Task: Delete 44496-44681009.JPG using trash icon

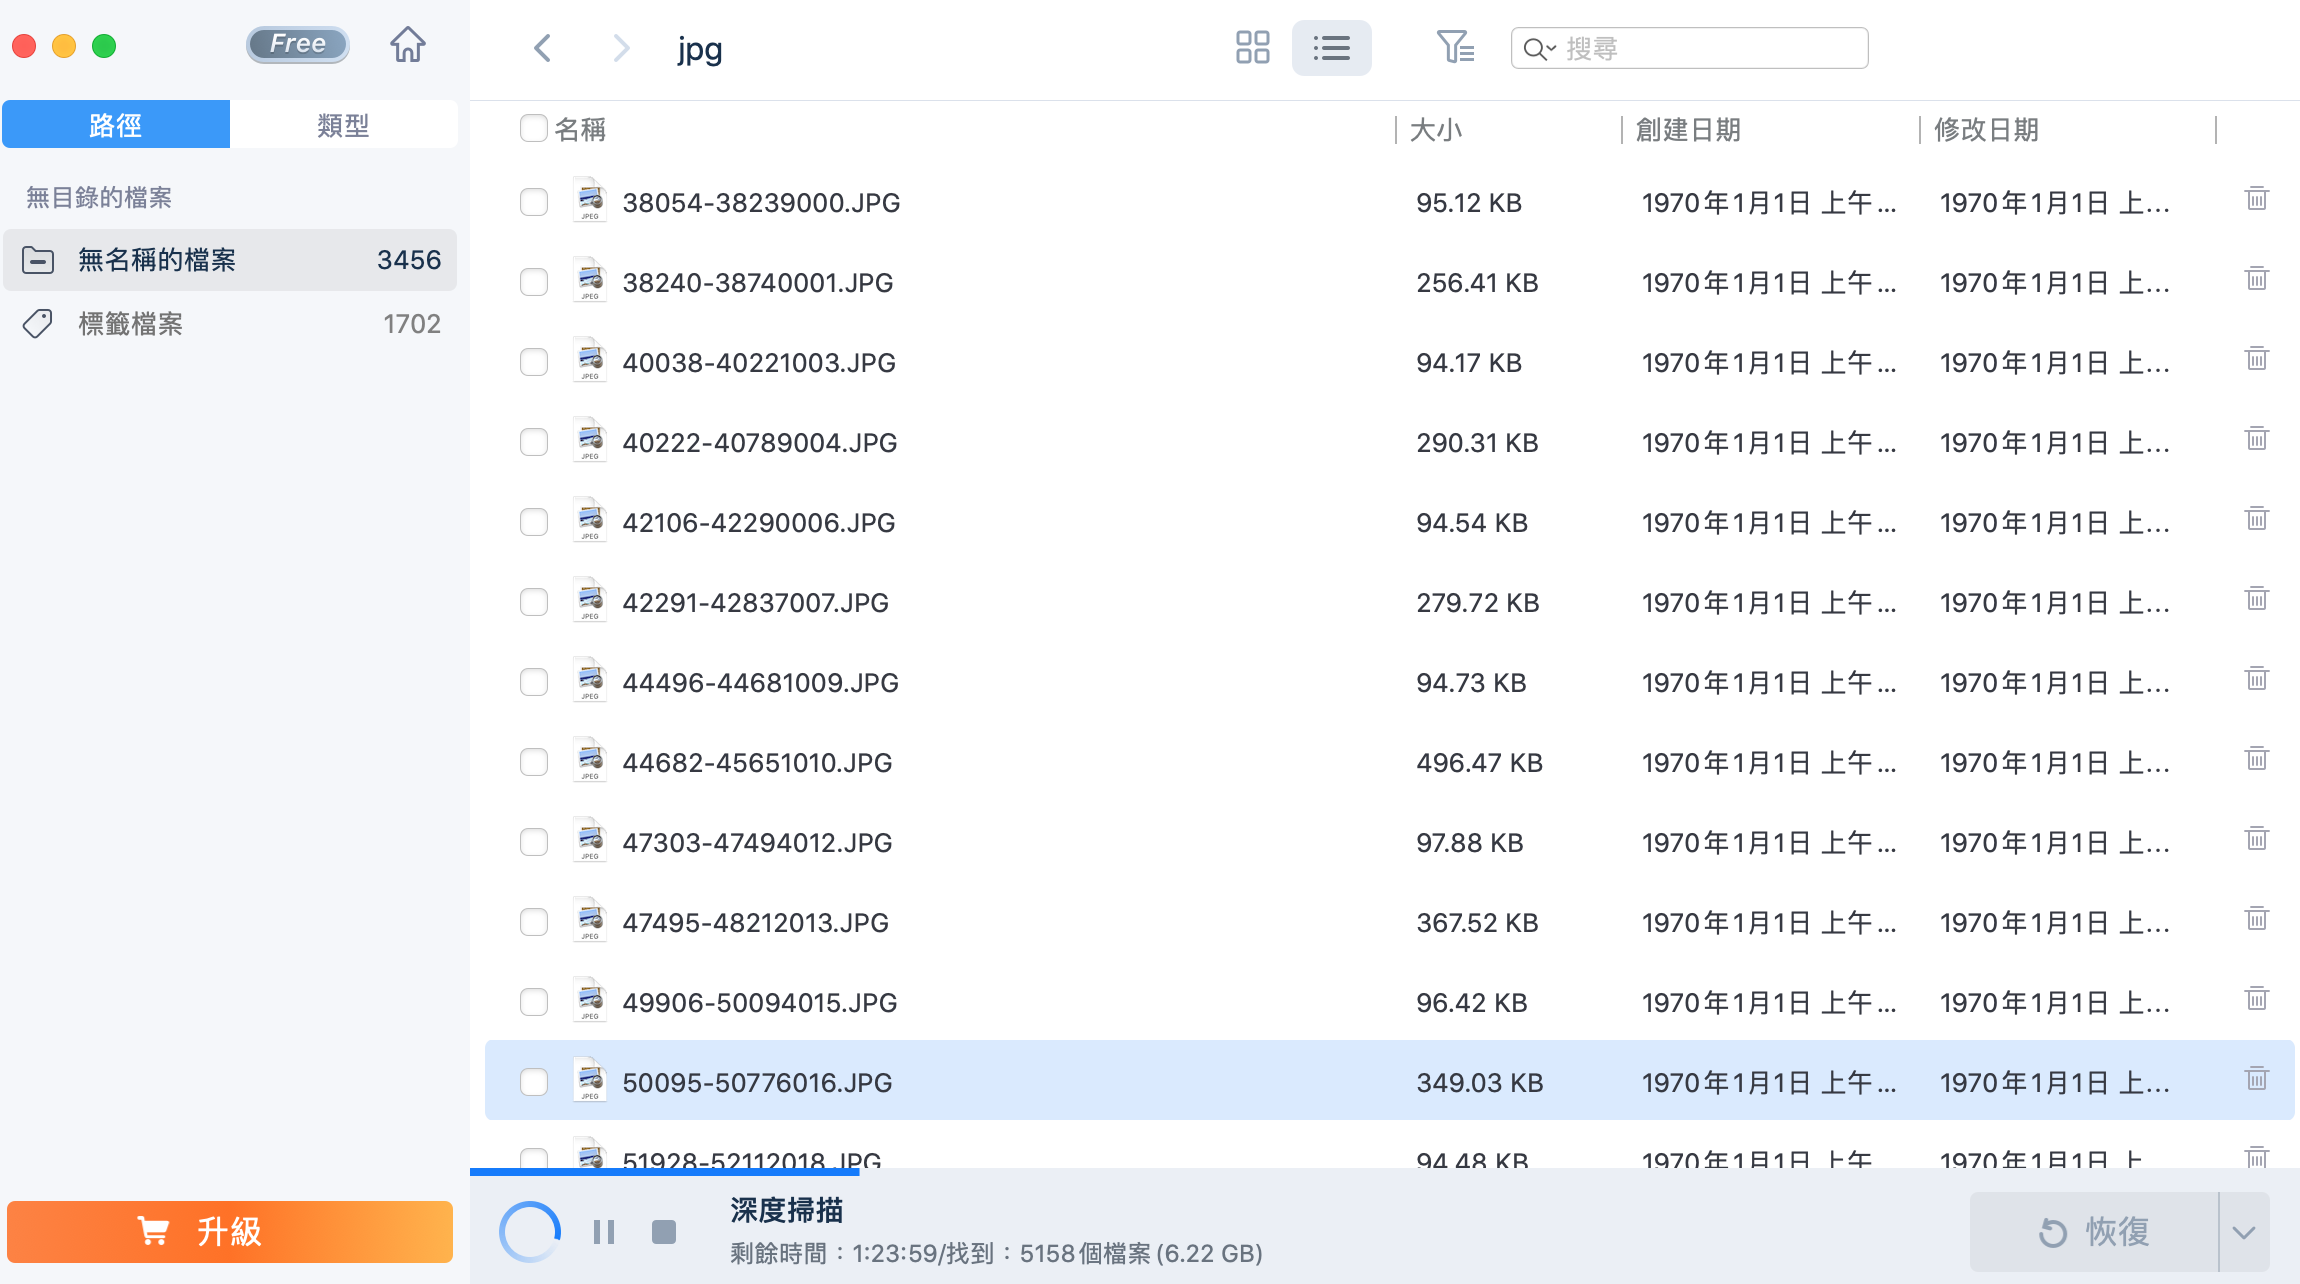Action: click(x=2257, y=679)
